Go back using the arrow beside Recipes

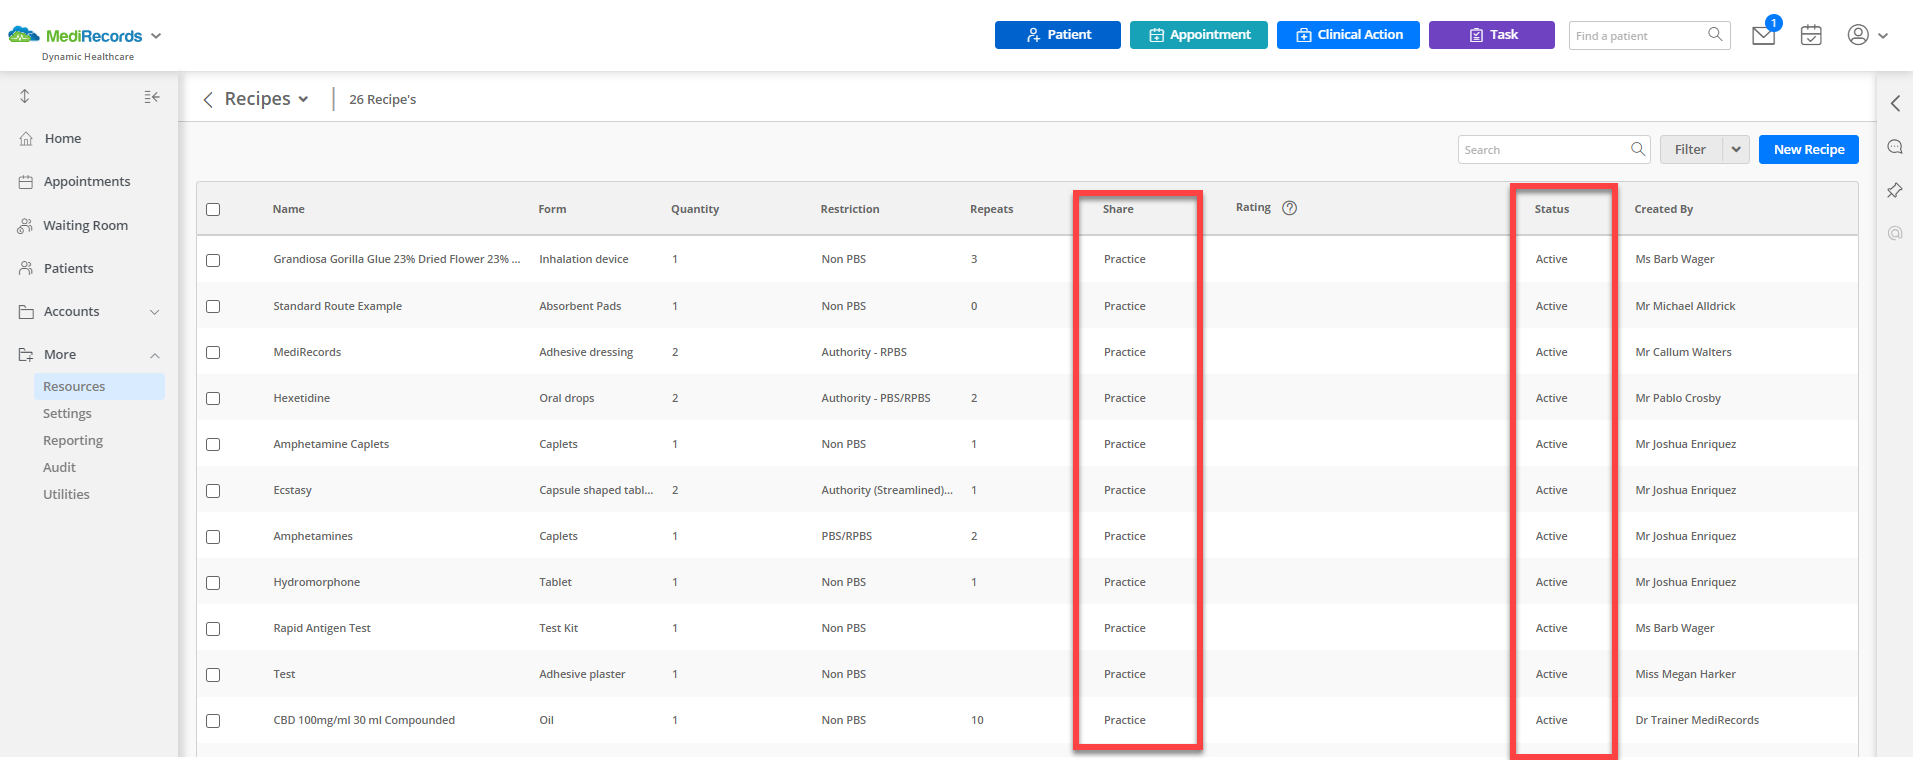[208, 99]
